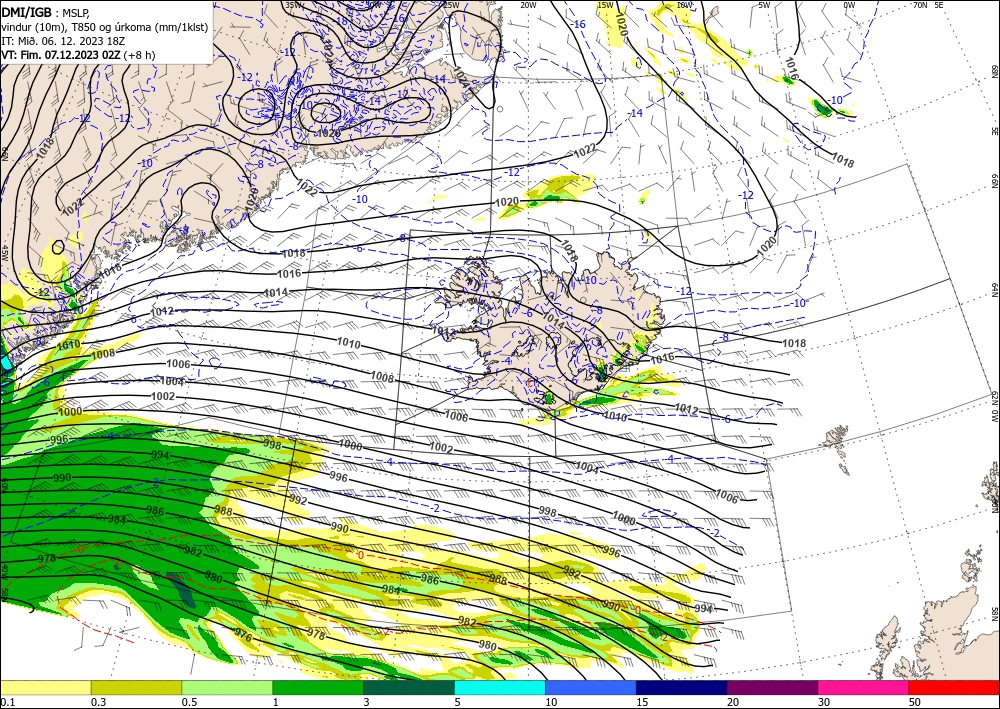Image resolution: width=1000 pixels, height=709 pixels.
Task: Click the 20W longitude label at top
Action: pos(528,5)
